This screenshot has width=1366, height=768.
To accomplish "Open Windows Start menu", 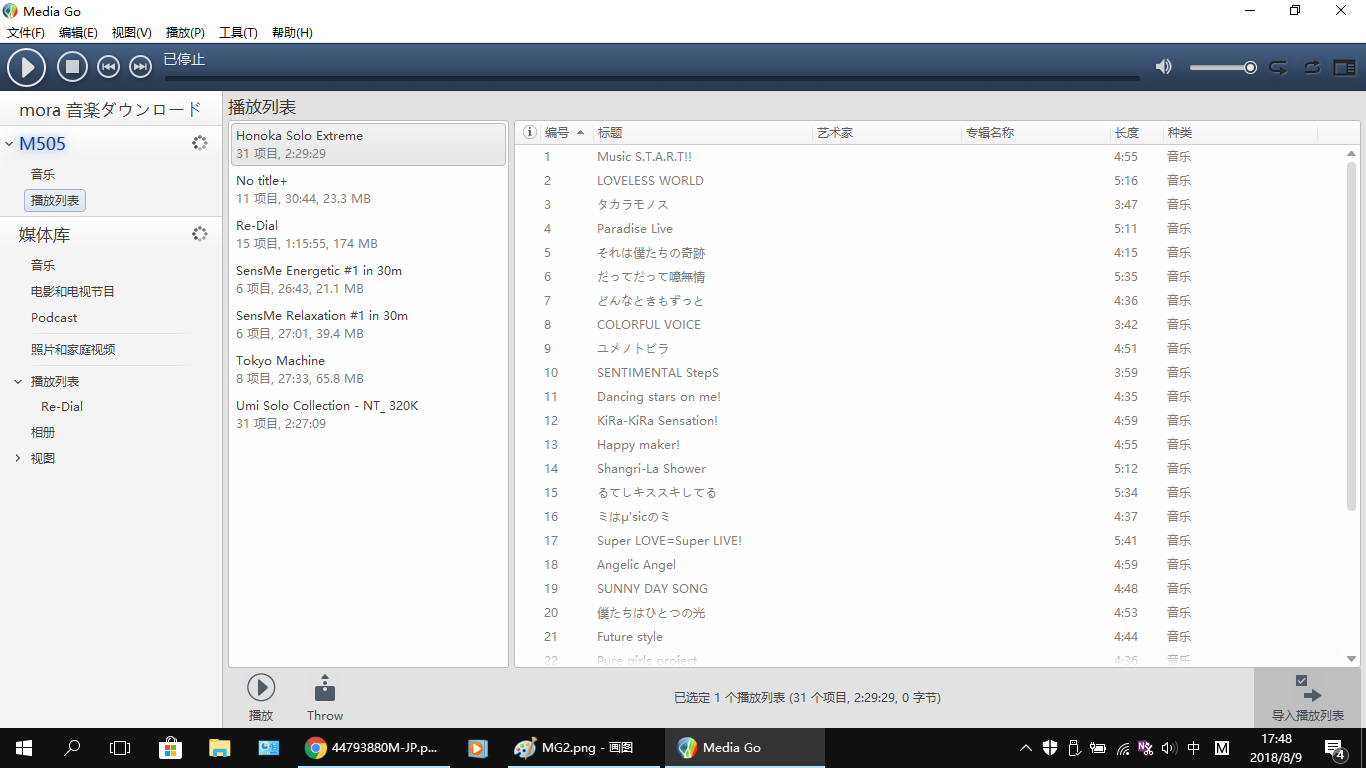I will 24,748.
